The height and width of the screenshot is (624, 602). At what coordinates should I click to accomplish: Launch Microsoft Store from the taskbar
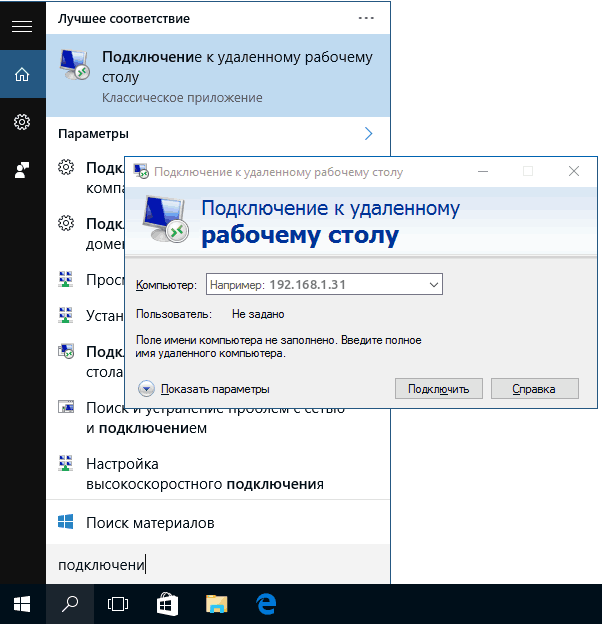168,603
